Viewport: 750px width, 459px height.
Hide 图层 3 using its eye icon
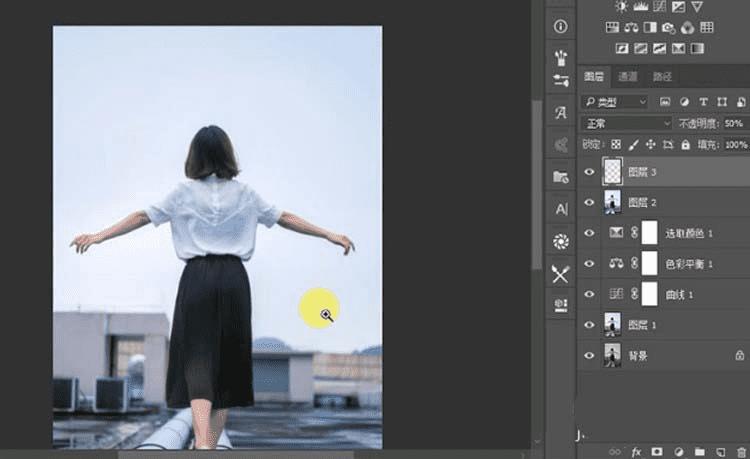589,172
